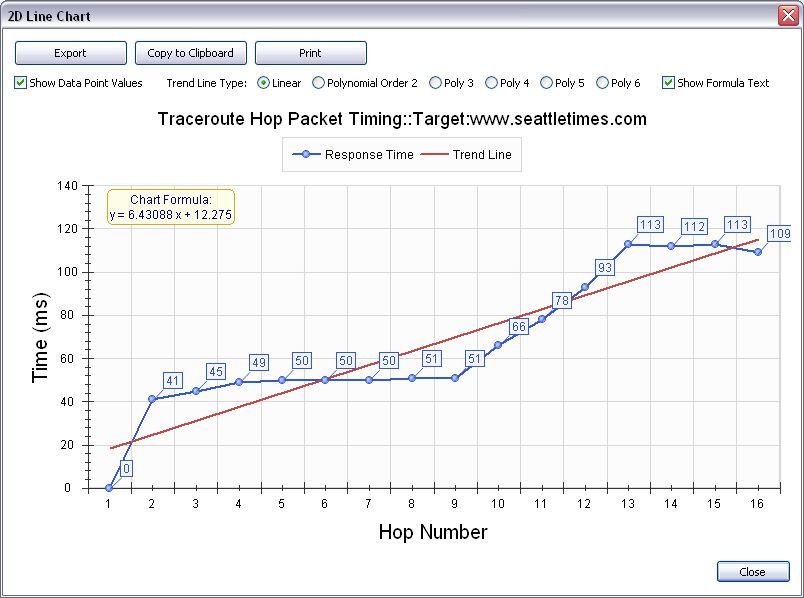804x598 pixels.
Task: Click the Time (ms) axis title
Action: point(40,338)
